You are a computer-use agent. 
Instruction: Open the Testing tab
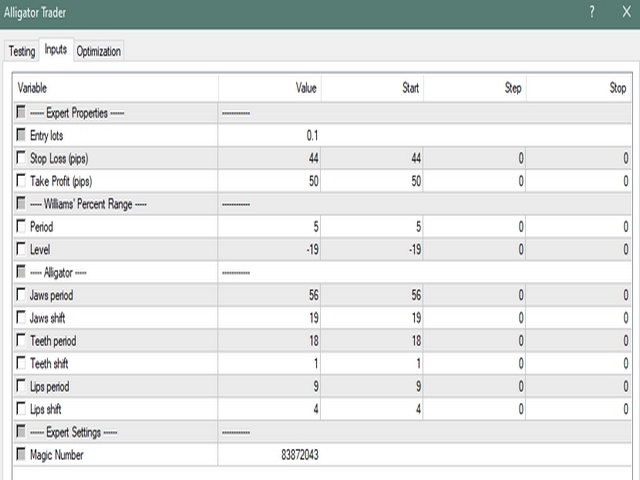coord(21,51)
